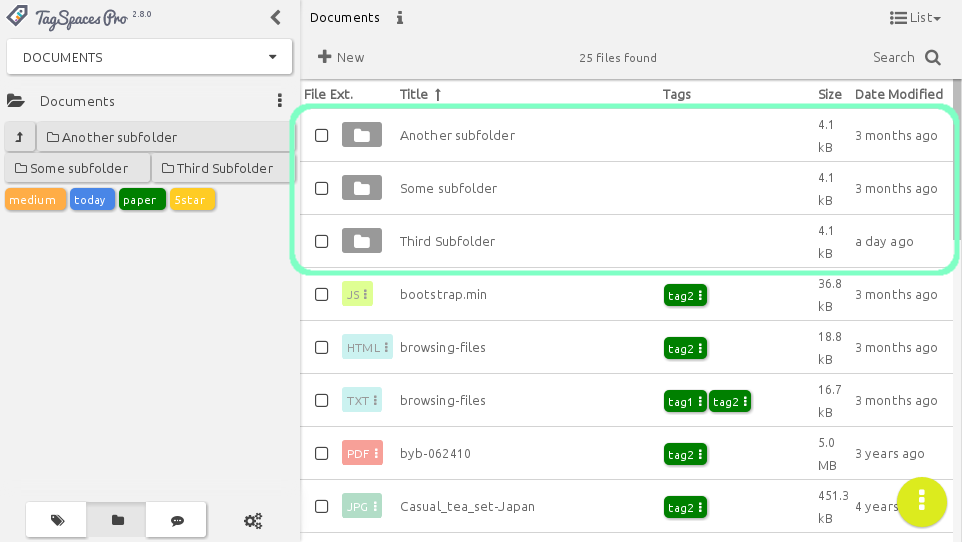Click the New file button
Viewport: 962px width, 542px height.
(x=341, y=58)
